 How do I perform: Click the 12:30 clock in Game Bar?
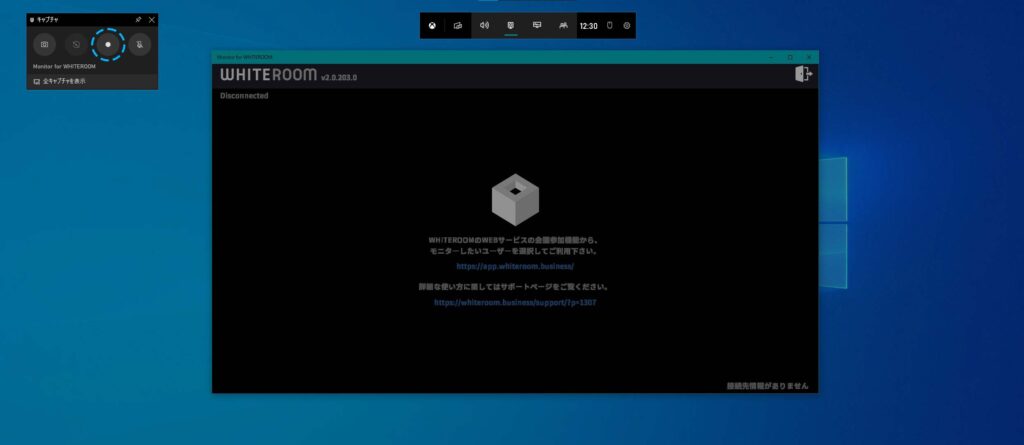(x=588, y=26)
